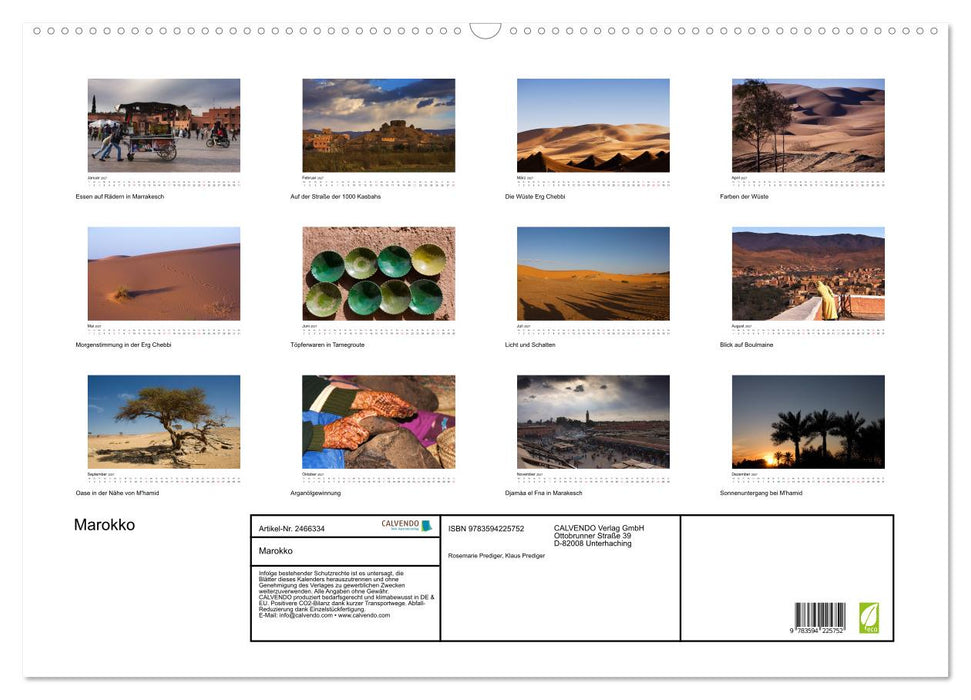Click the Artikel-Nr. 2466334 field
The width and height of the screenshot is (971, 700).
(292, 528)
